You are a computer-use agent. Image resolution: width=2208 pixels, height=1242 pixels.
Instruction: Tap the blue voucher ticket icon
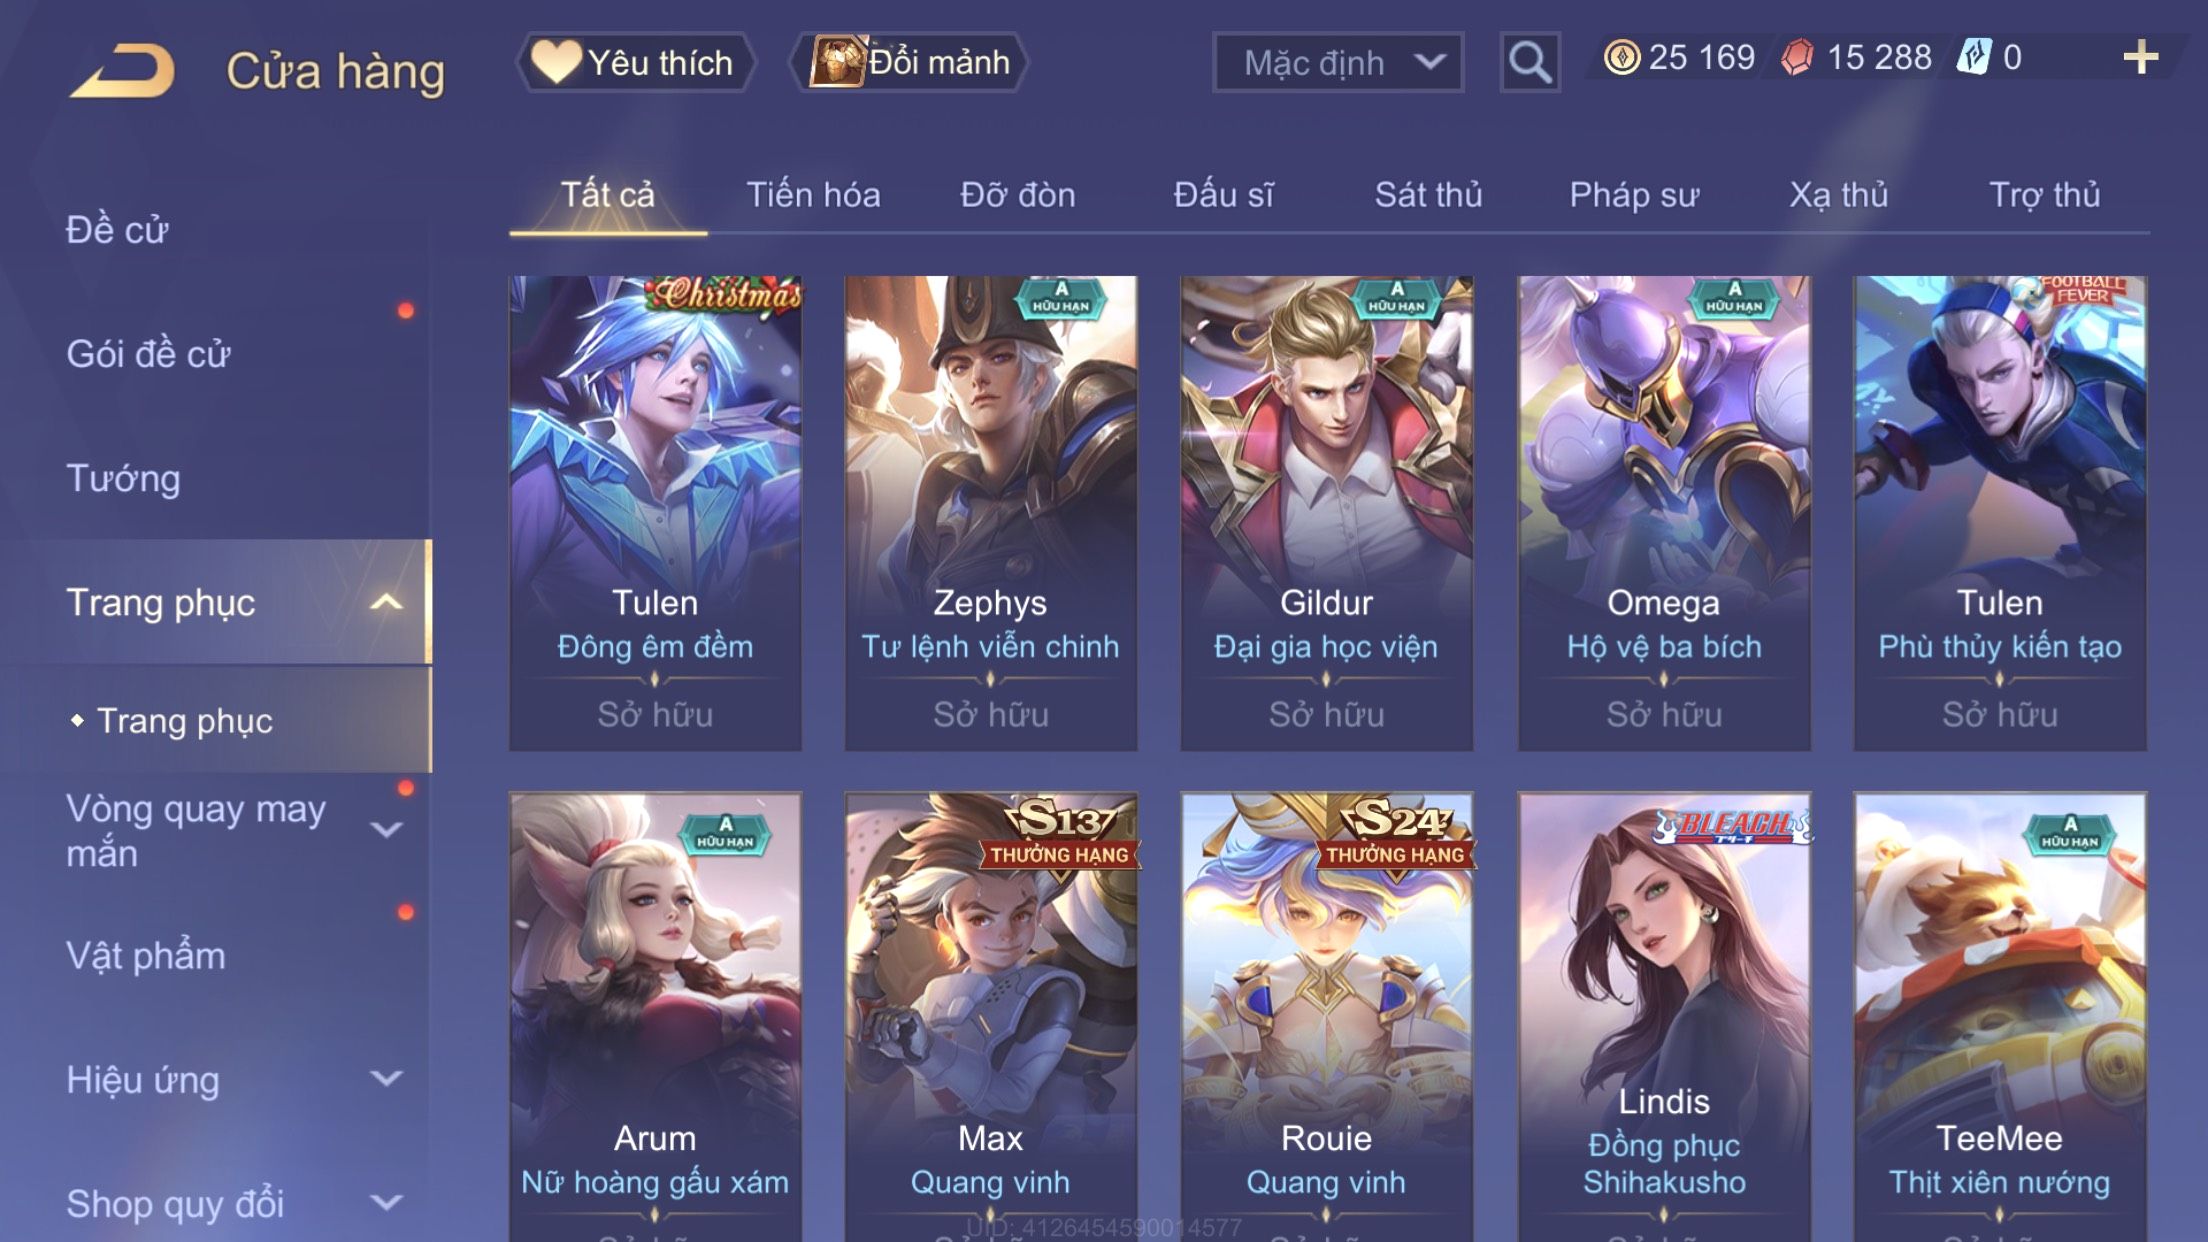coord(1974,57)
